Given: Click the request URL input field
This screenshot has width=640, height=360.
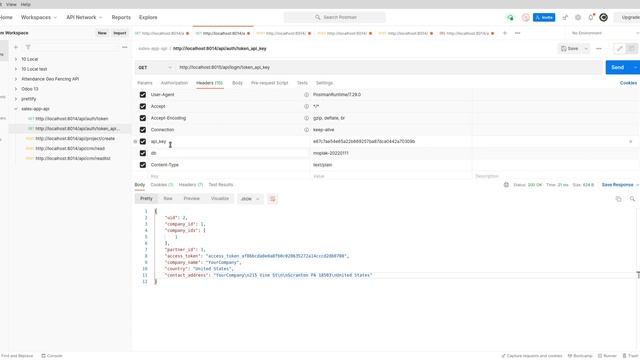Looking at the screenshot, I should coord(389,68).
